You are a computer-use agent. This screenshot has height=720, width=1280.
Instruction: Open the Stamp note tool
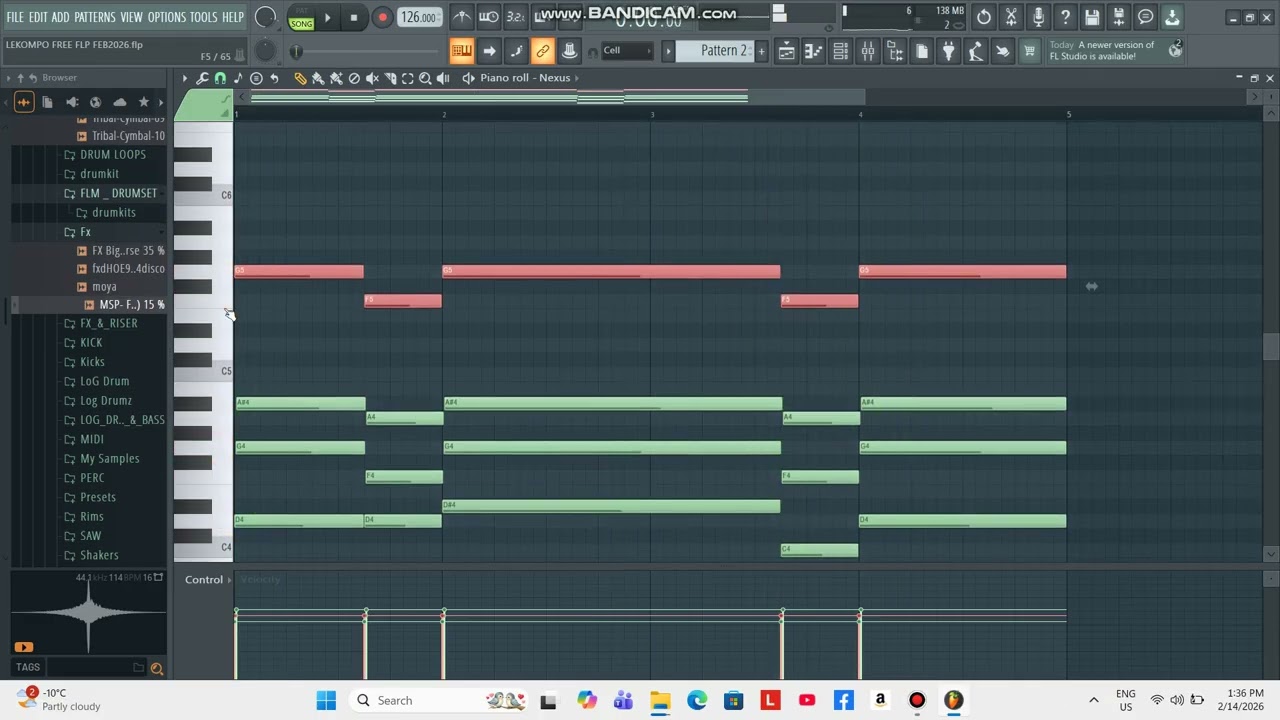238,78
